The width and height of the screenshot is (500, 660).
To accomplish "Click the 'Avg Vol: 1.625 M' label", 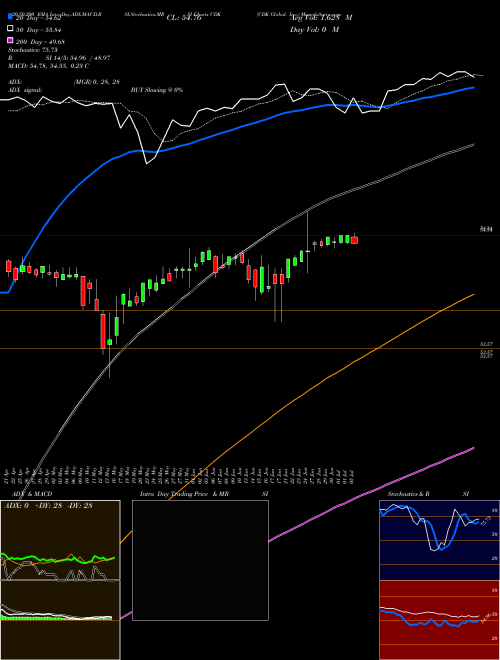I will [321, 18].
